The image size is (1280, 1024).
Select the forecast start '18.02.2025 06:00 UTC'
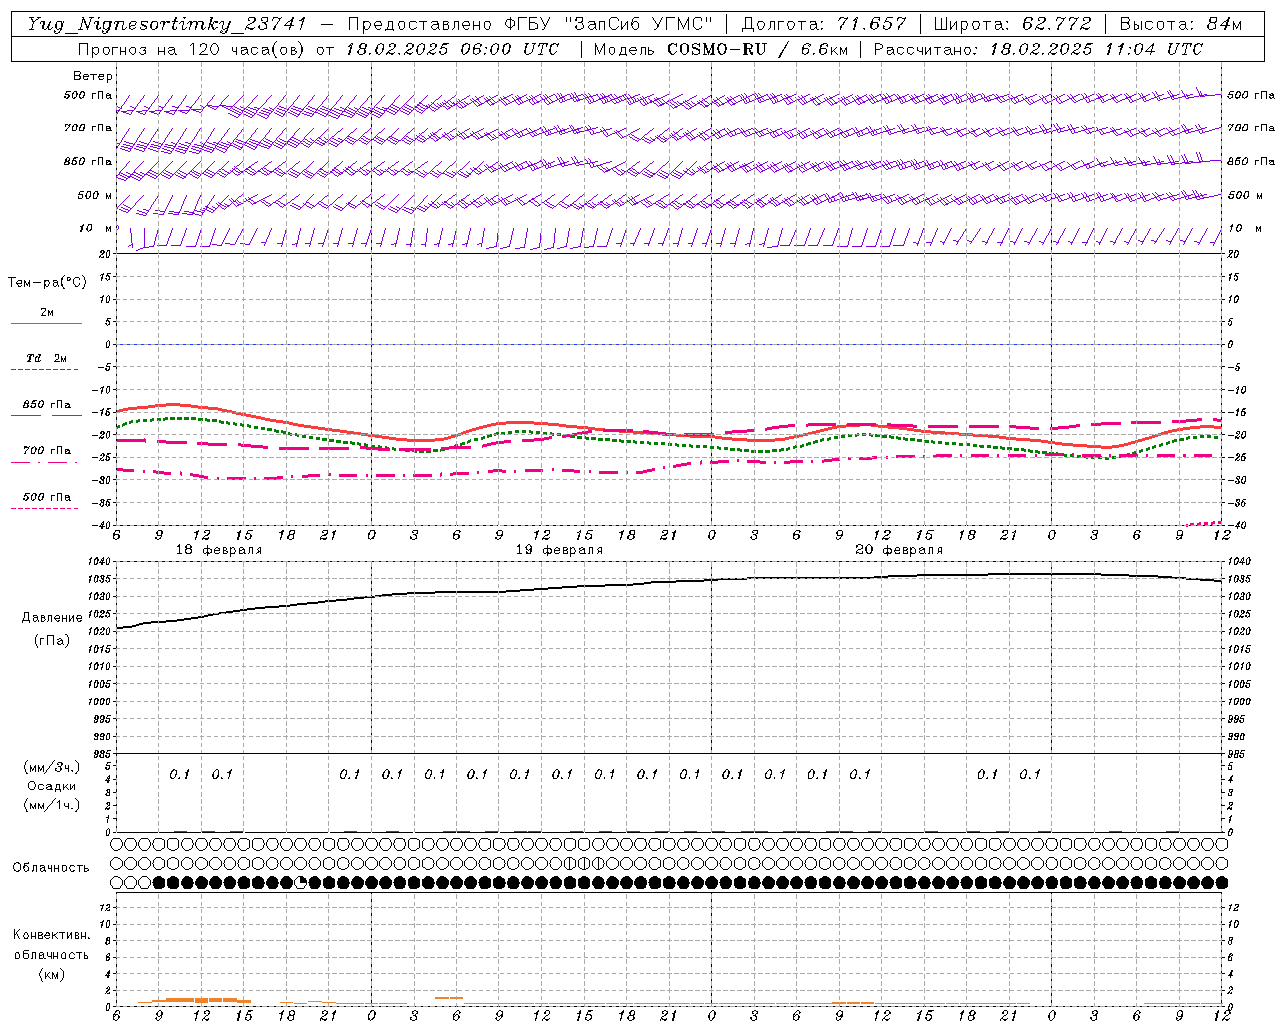click(452, 49)
